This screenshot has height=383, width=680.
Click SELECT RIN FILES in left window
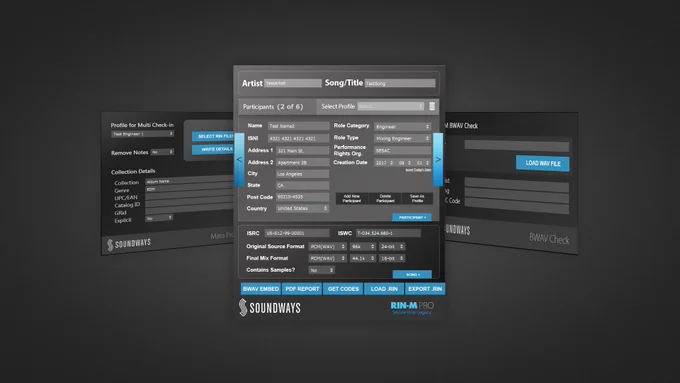click(213, 136)
